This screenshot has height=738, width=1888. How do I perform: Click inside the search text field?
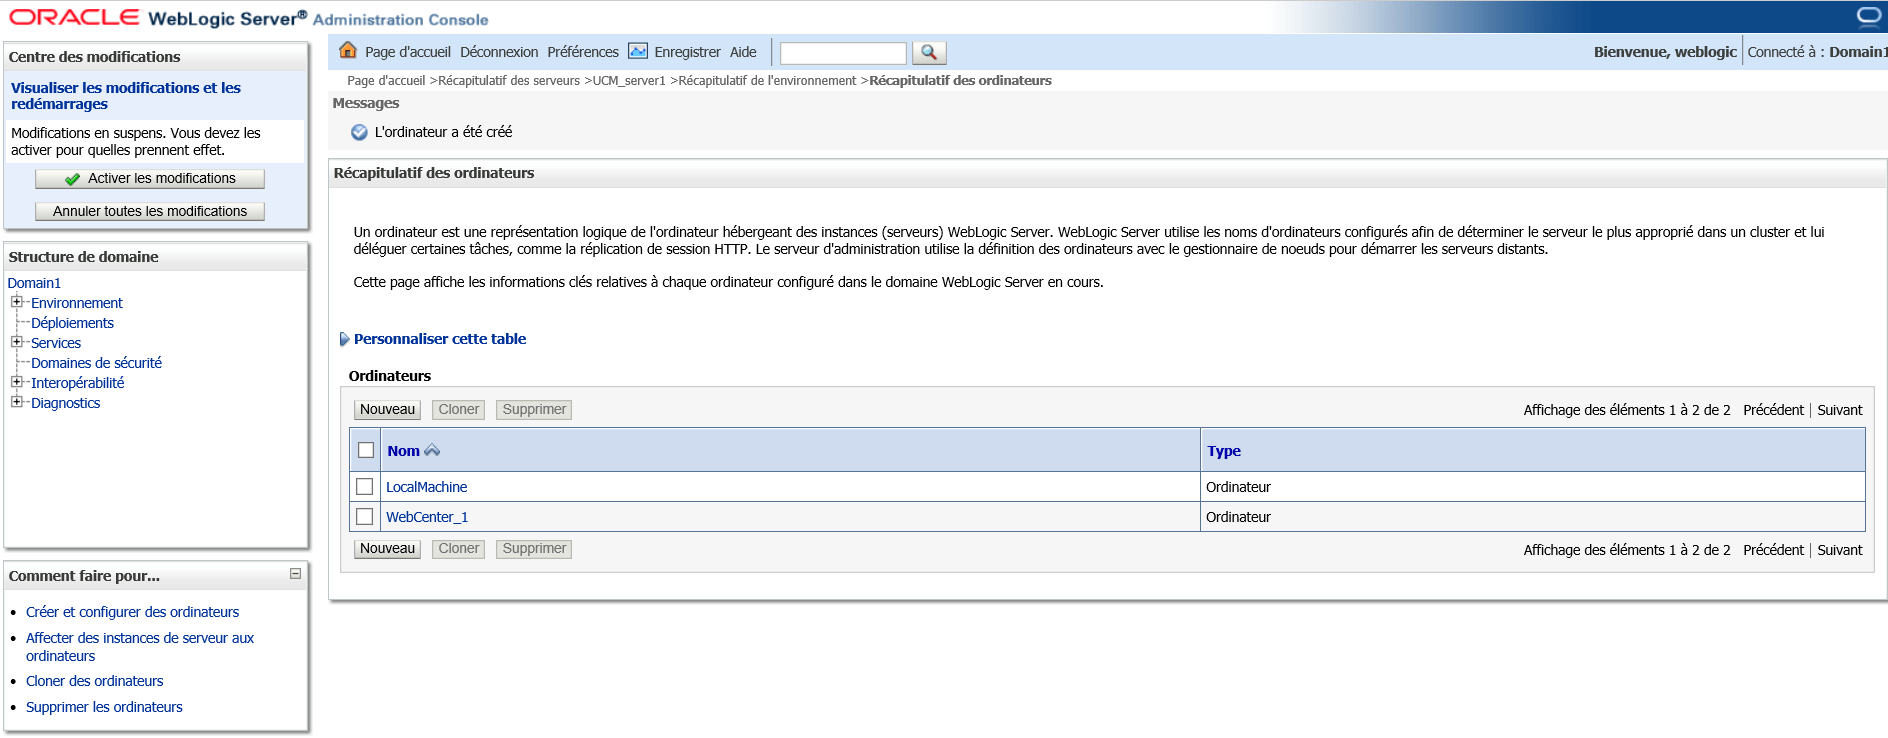[842, 53]
